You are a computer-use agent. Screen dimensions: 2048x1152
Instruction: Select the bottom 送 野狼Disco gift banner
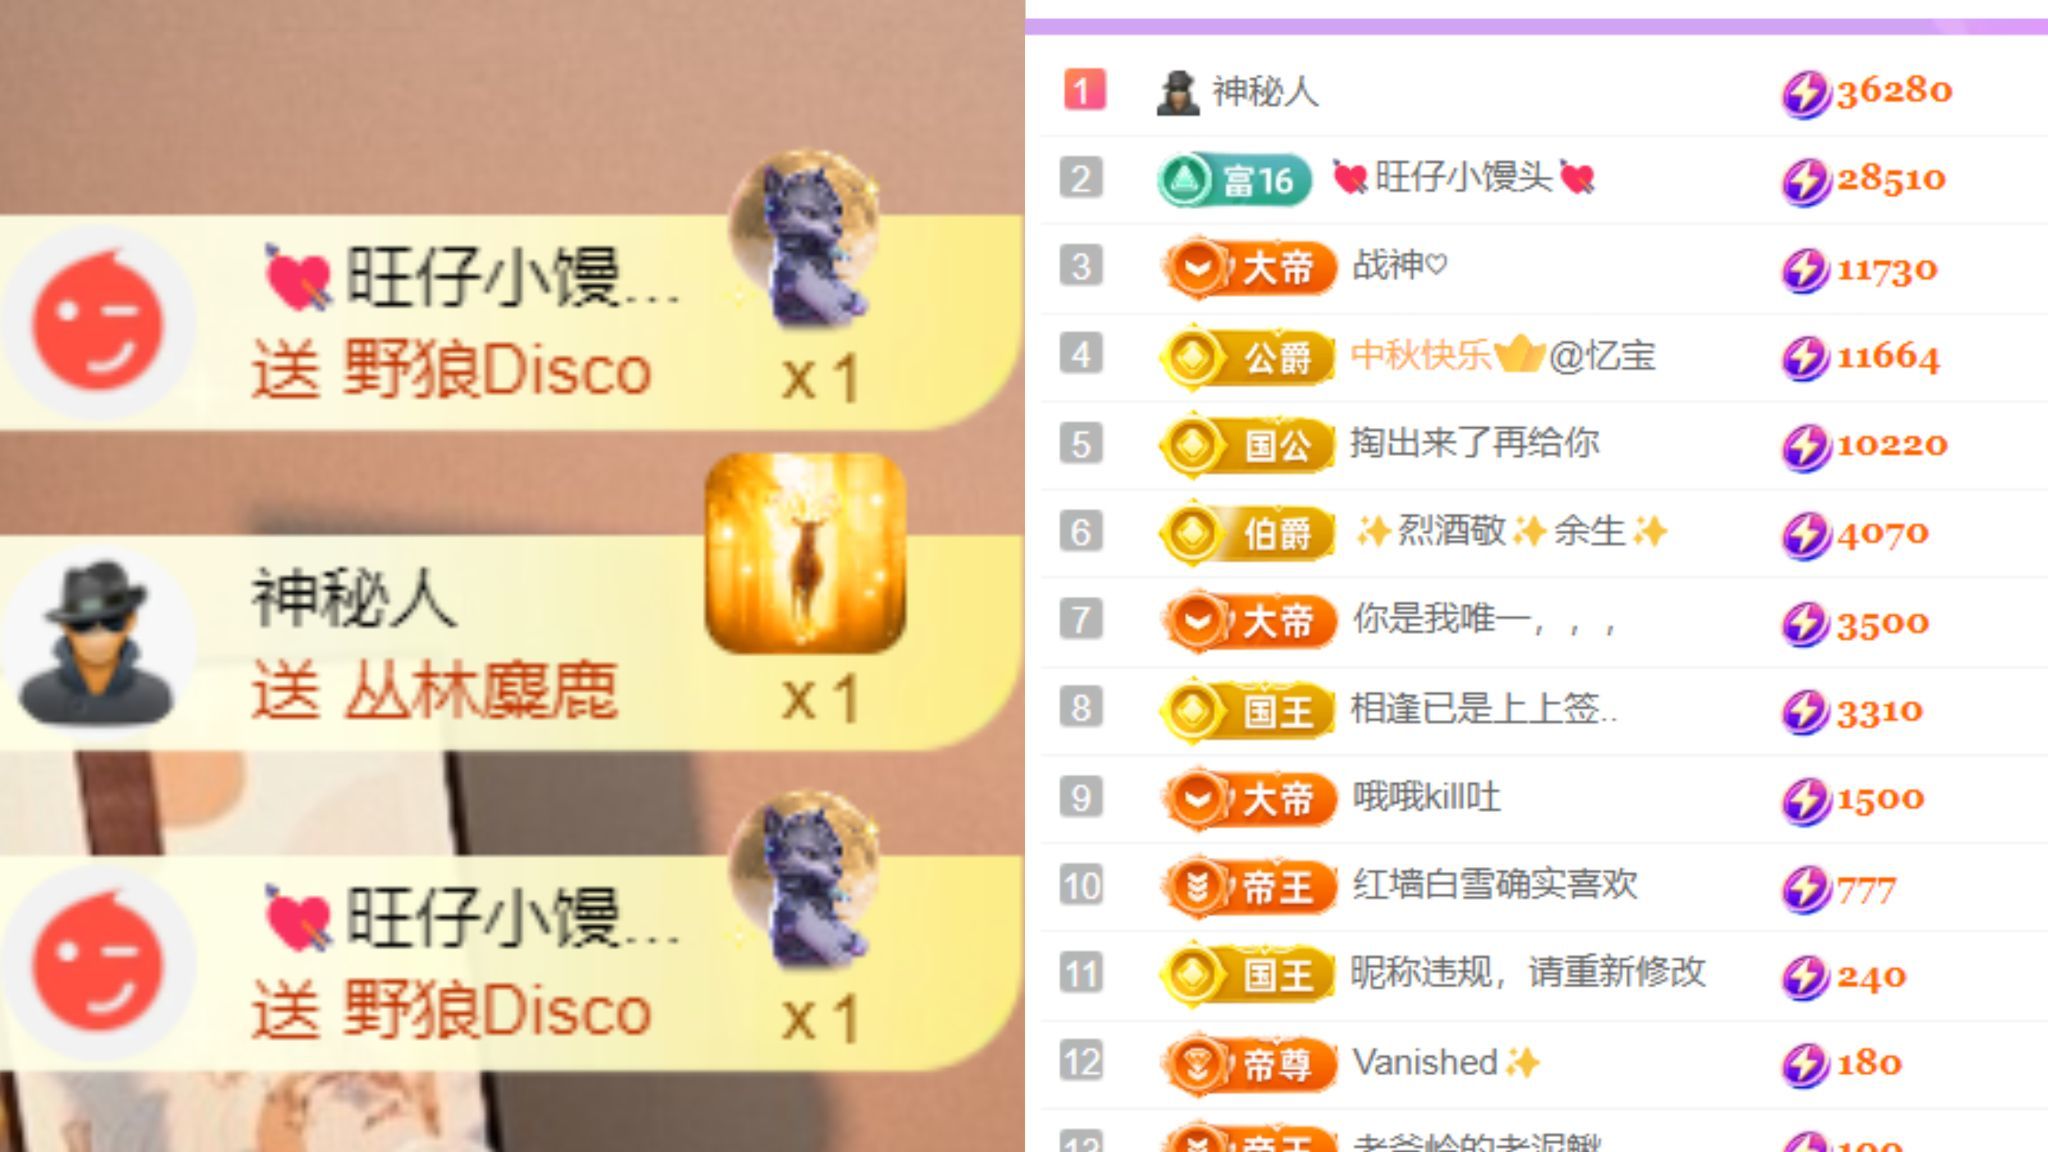pos(510,963)
